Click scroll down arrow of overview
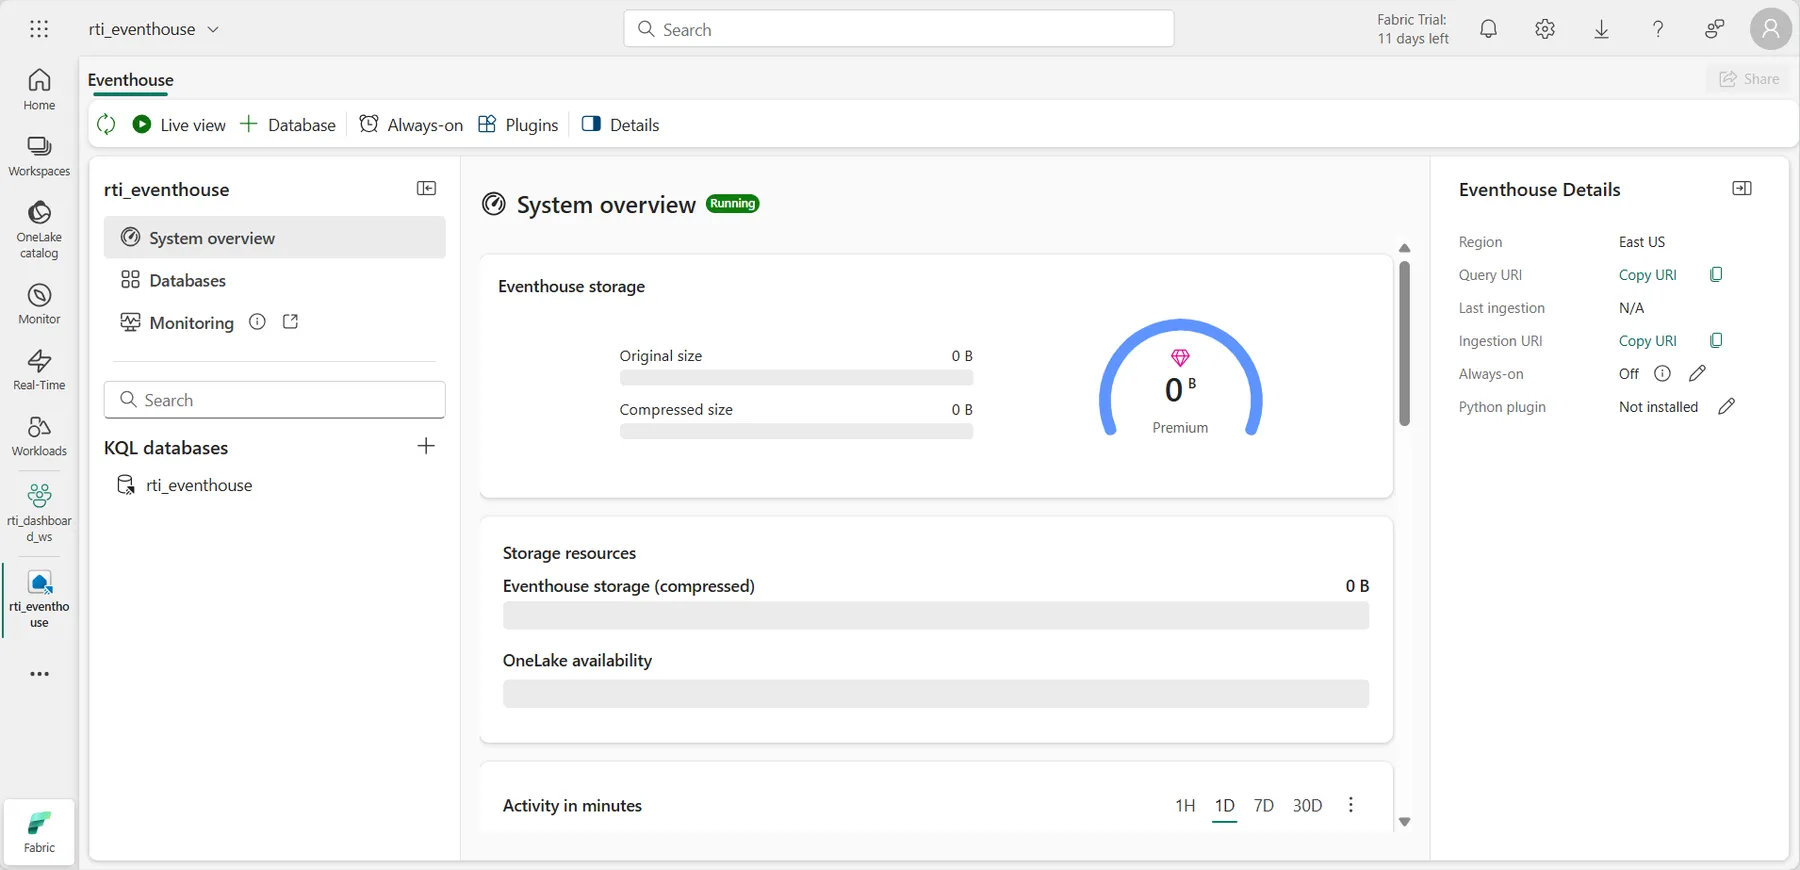Viewport: 1800px width, 870px height. [1404, 821]
